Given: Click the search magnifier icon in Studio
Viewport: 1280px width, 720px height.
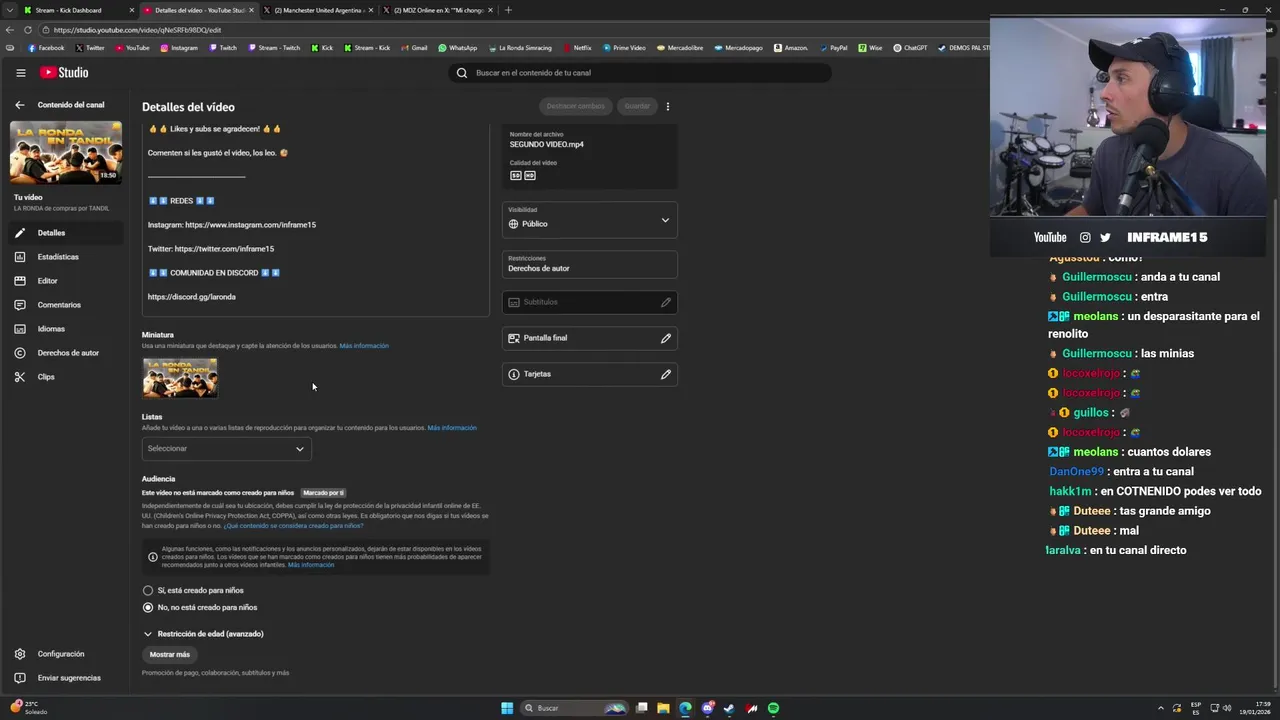Looking at the screenshot, I should tap(462, 73).
